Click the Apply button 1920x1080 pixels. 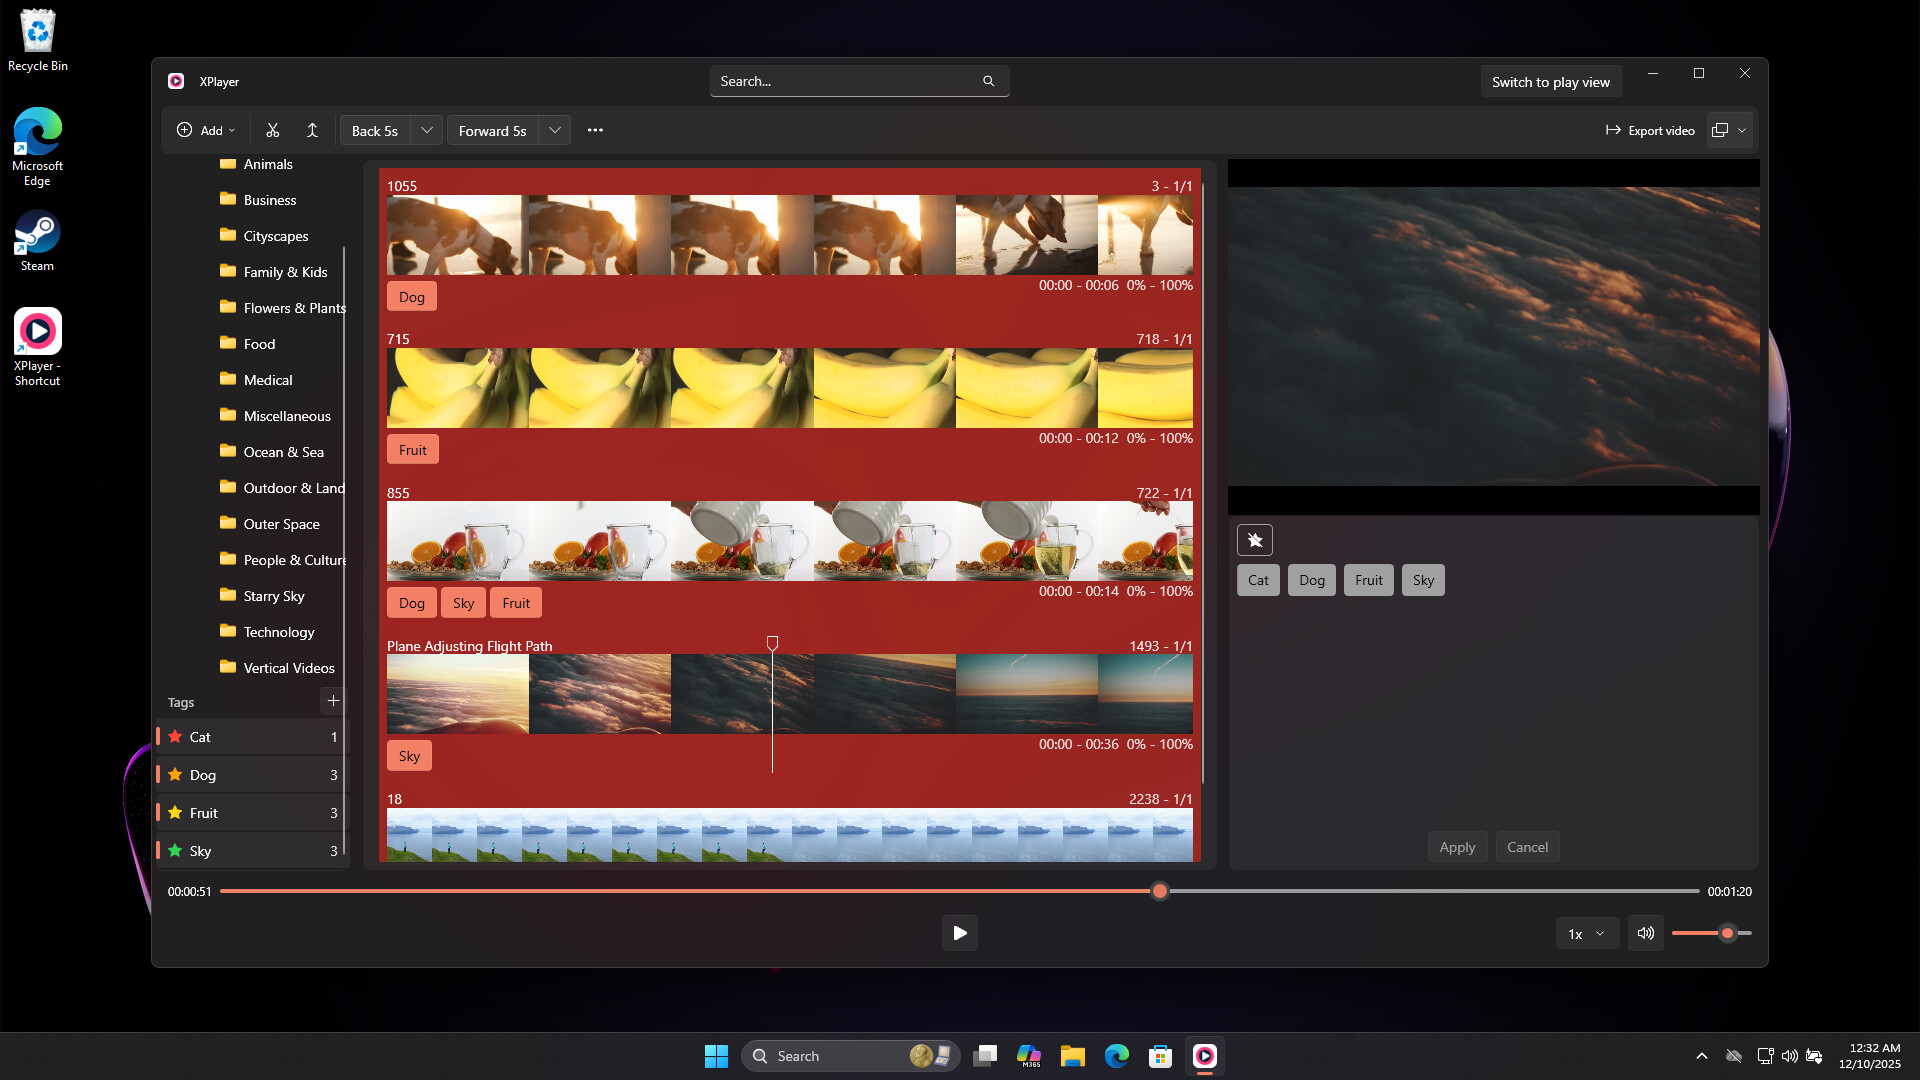click(x=1457, y=847)
